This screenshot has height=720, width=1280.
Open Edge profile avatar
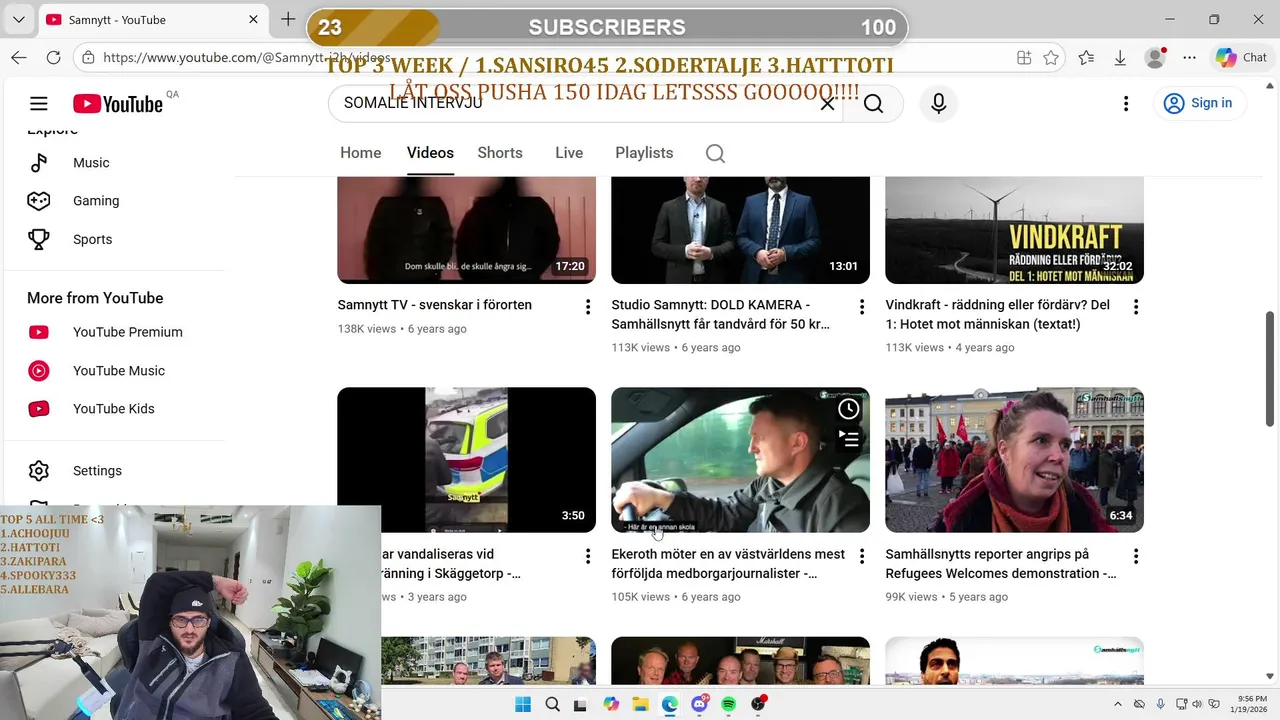coord(1155,58)
